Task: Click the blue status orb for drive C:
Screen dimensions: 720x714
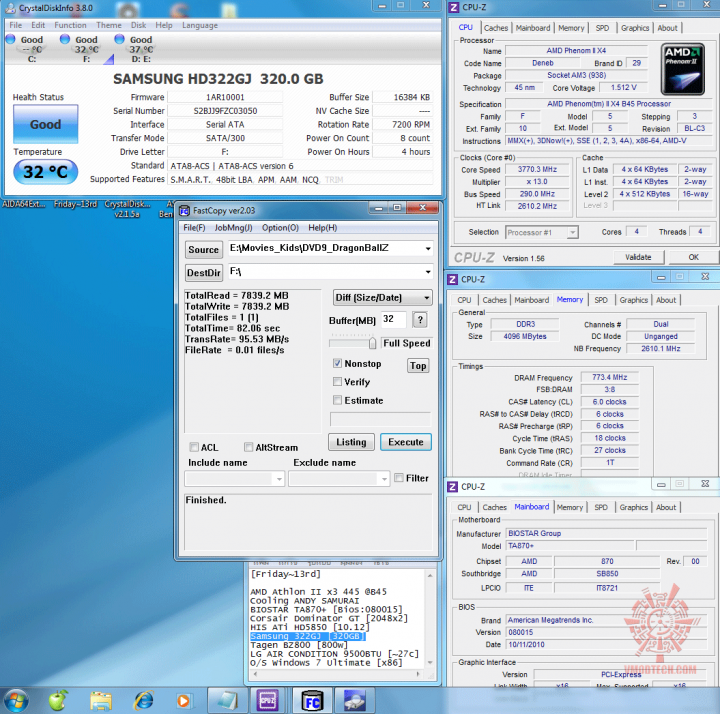Action: click(x=10, y=39)
